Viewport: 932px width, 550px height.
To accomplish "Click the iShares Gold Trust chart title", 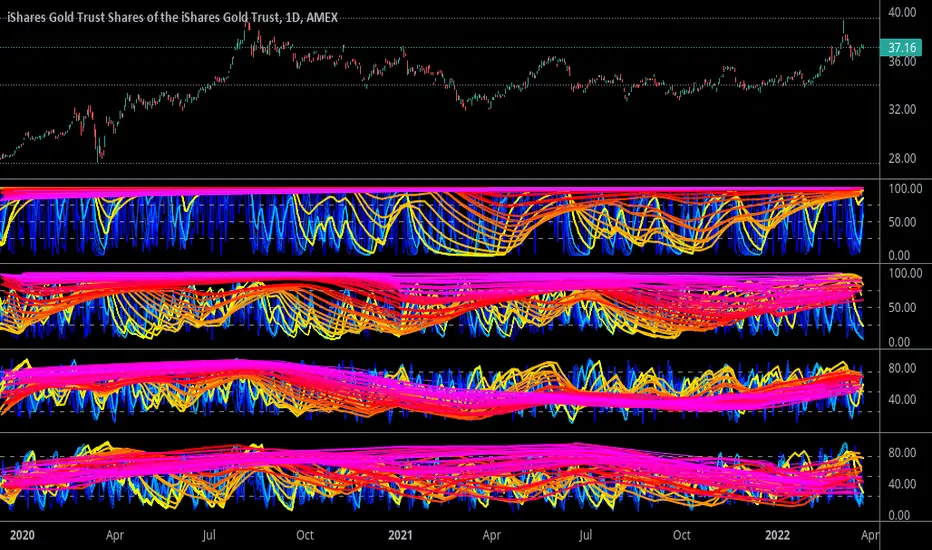I will (x=172, y=17).
